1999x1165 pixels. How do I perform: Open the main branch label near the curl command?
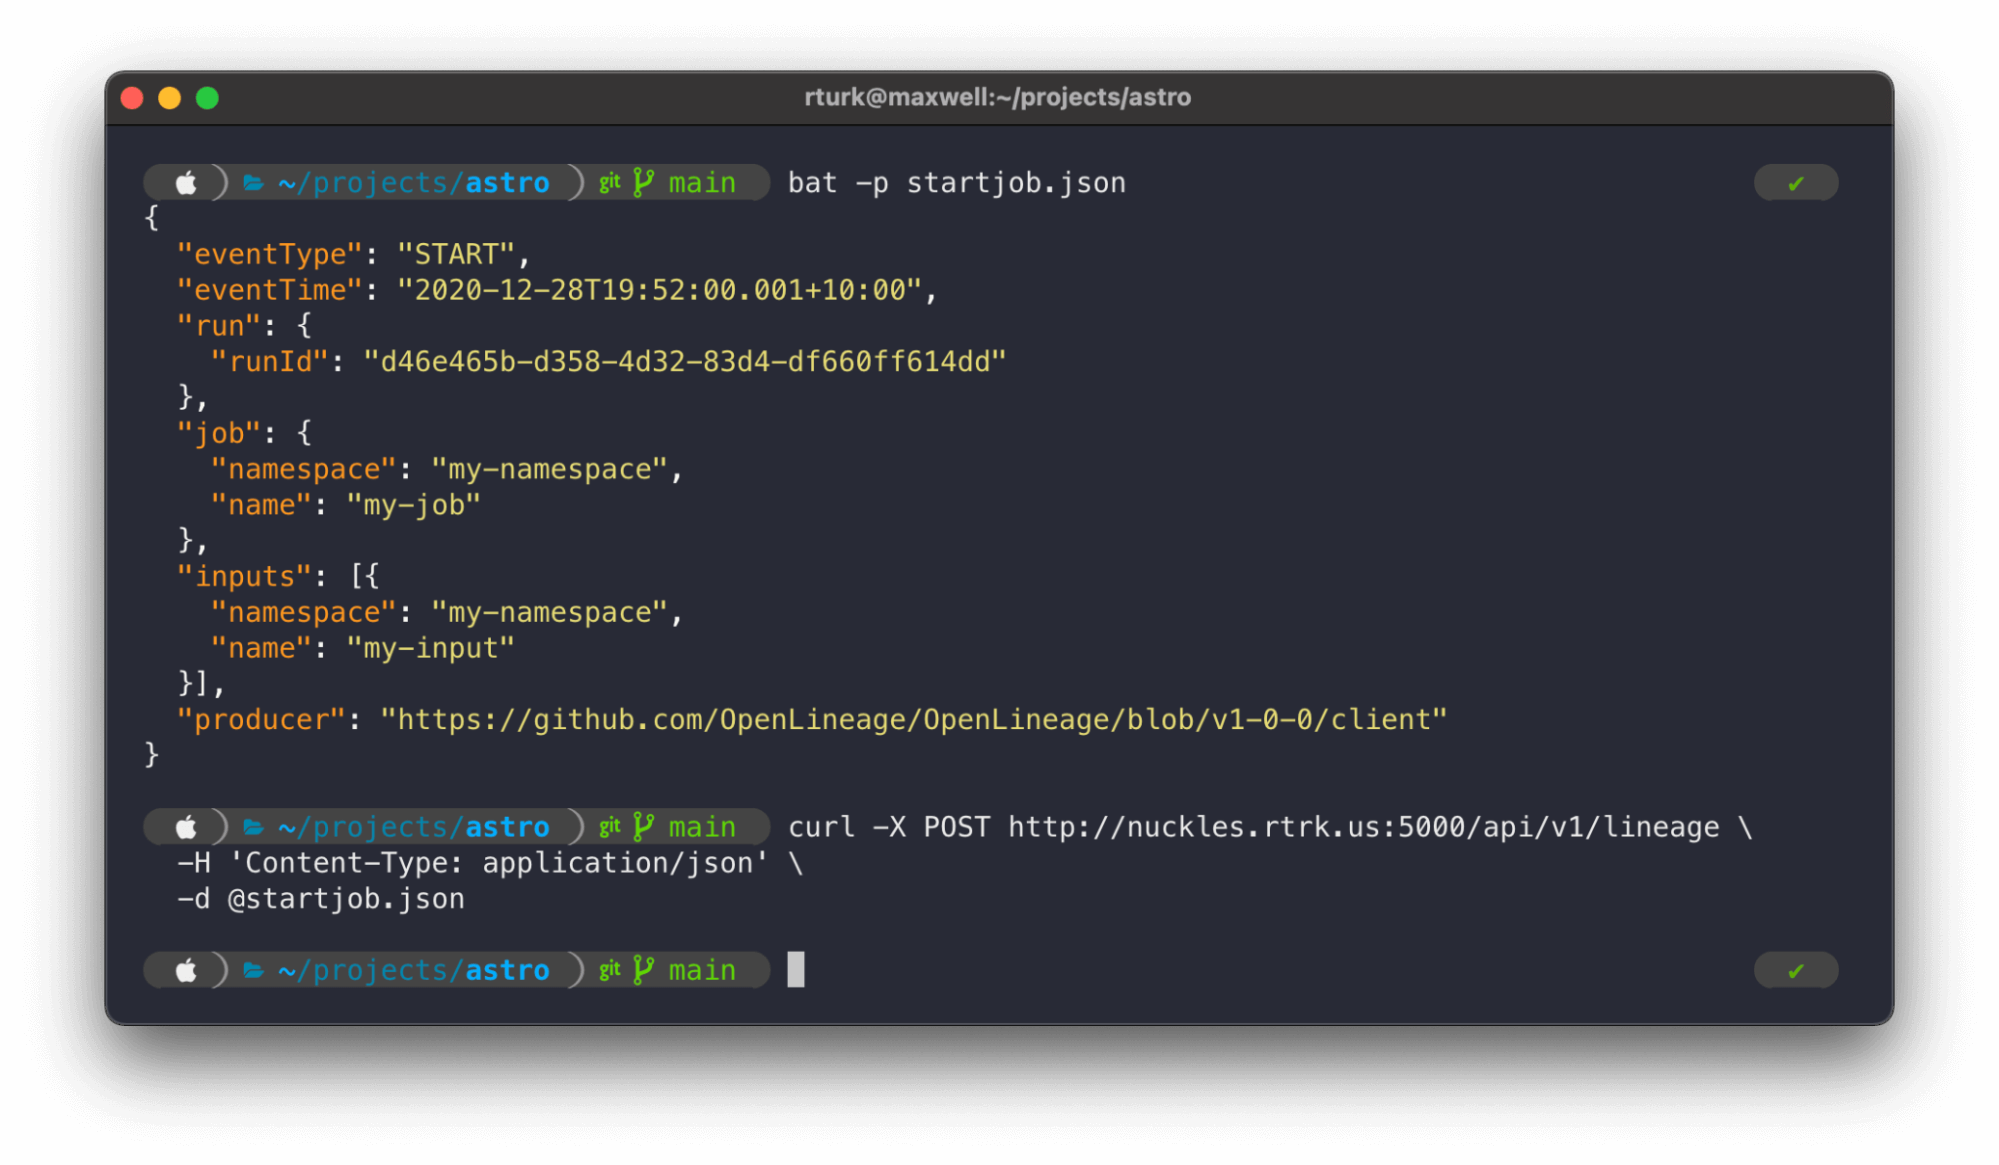click(700, 827)
